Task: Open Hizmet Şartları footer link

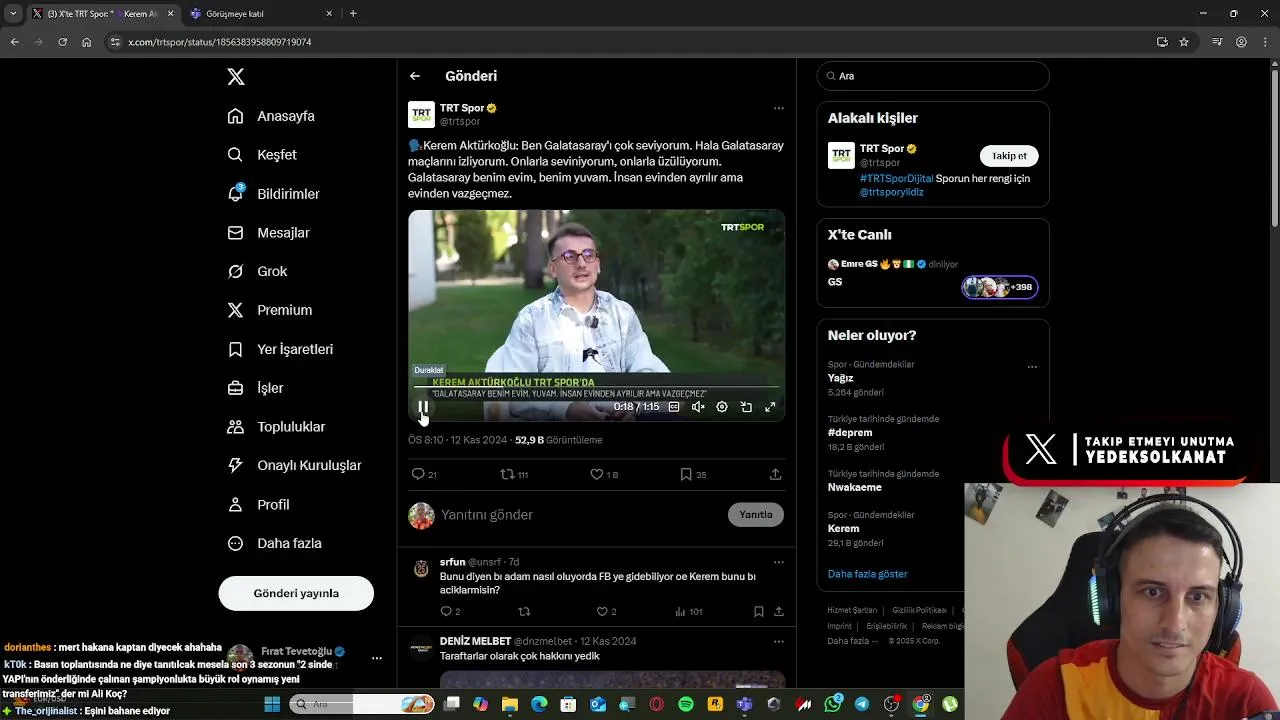Action: [852, 610]
